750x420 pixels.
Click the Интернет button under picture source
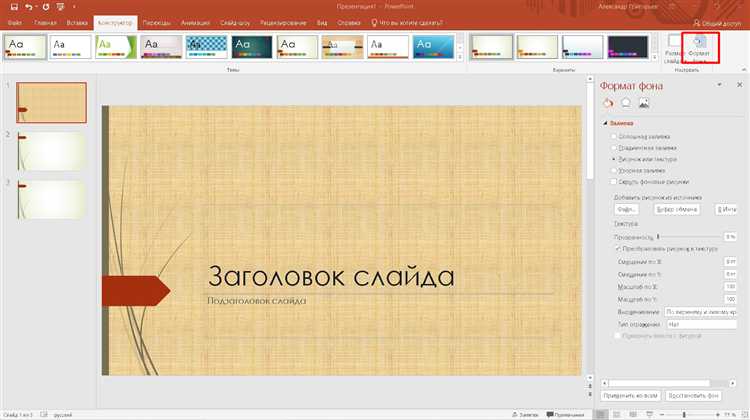(x=727, y=210)
